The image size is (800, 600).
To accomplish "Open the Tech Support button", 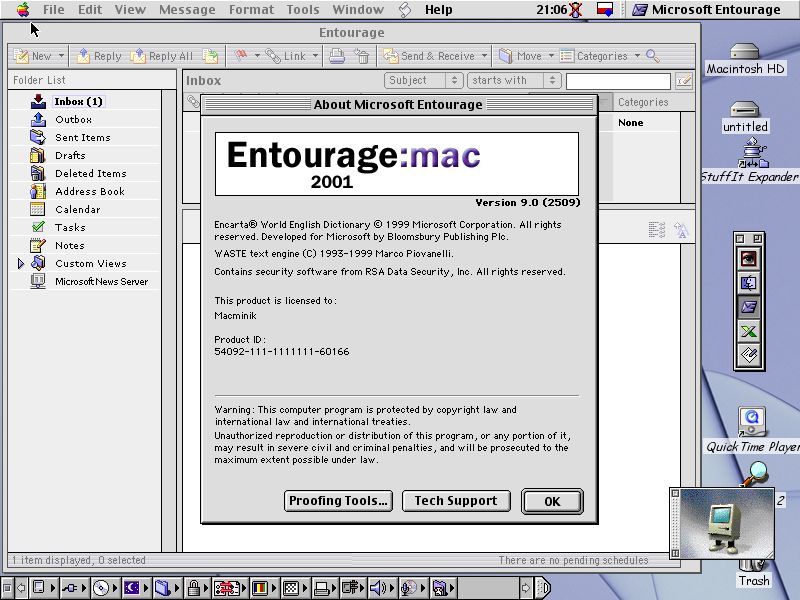I will click(456, 501).
